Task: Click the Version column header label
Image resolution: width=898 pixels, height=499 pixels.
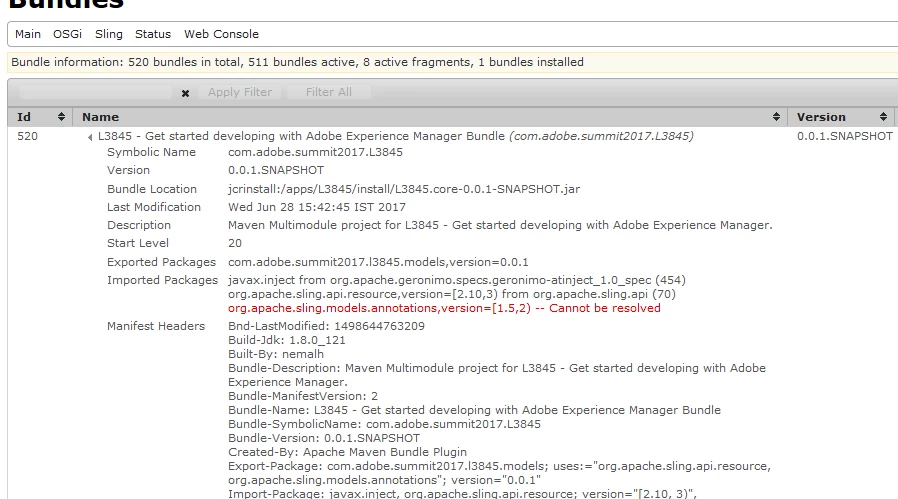Action: (821, 117)
